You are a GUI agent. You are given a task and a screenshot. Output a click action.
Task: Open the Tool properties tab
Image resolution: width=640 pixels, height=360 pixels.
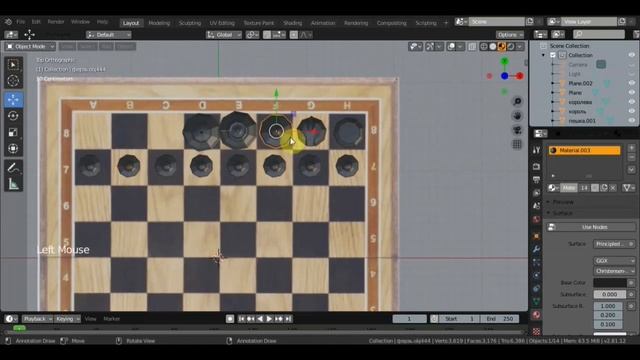pos(536,150)
